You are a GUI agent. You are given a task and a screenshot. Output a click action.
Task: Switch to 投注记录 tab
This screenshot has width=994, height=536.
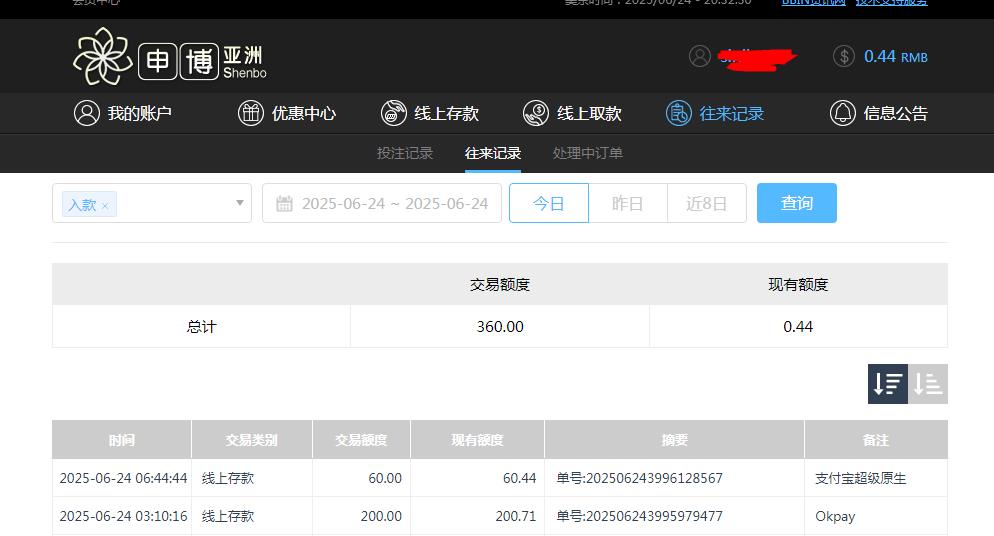coord(404,153)
